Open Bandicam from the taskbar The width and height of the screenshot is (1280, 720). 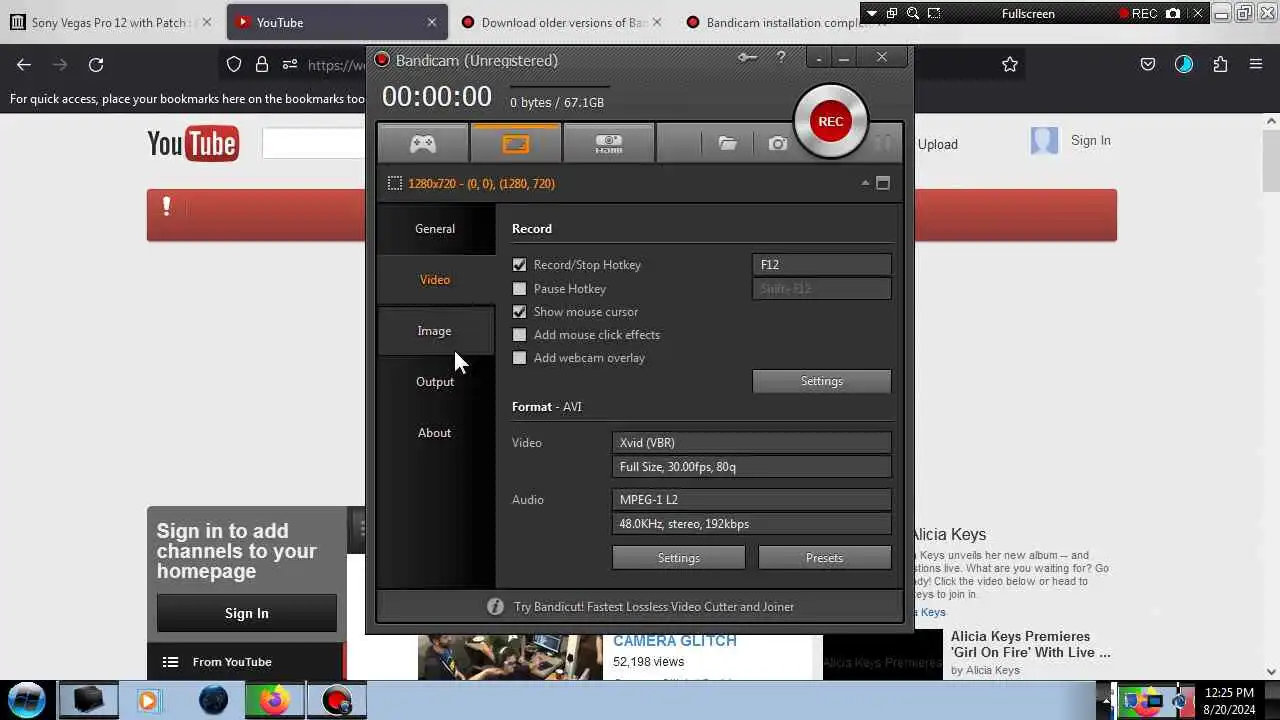[x=337, y=699]
